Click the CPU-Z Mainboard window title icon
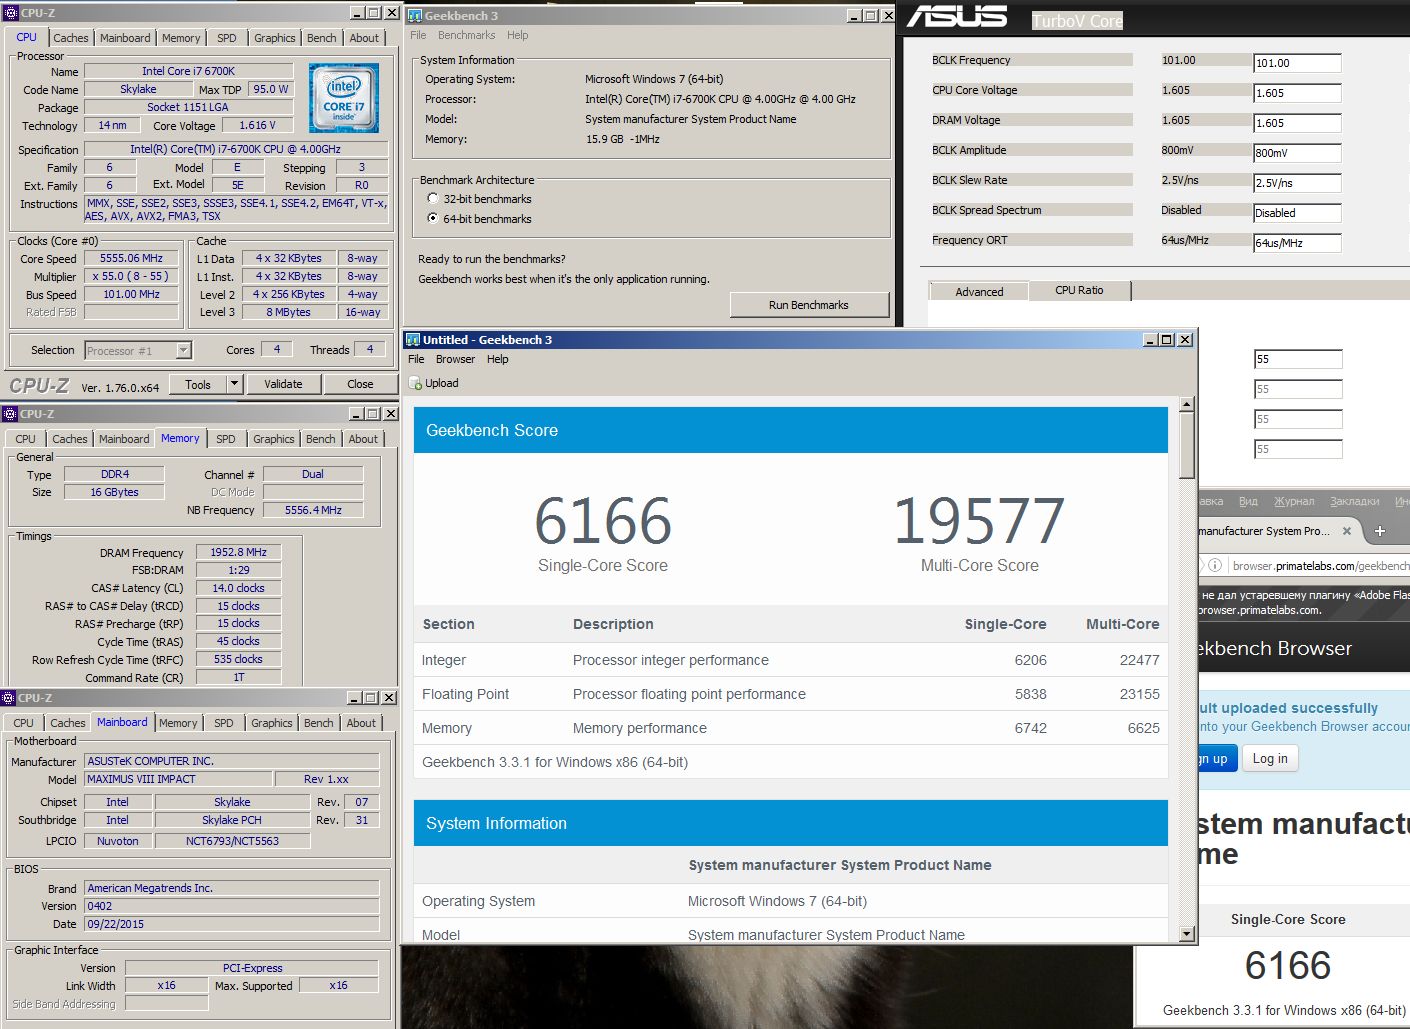The image size is (1410, 1029). 9,698
